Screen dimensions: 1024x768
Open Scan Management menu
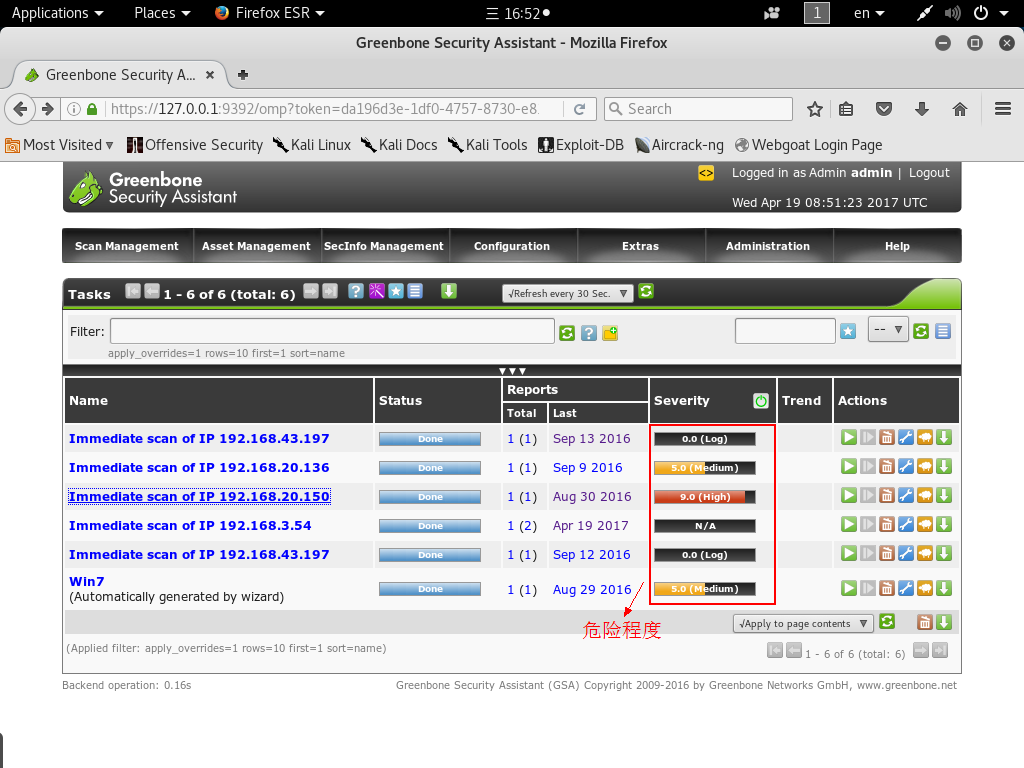(127, 246)
